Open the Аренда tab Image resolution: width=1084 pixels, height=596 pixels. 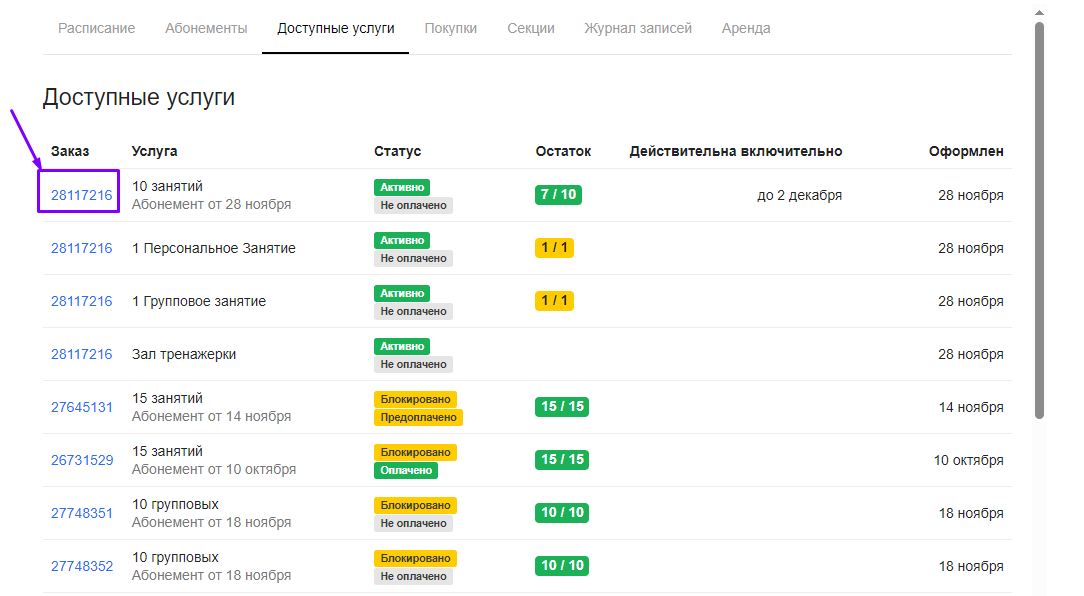[x=746, y=28]
